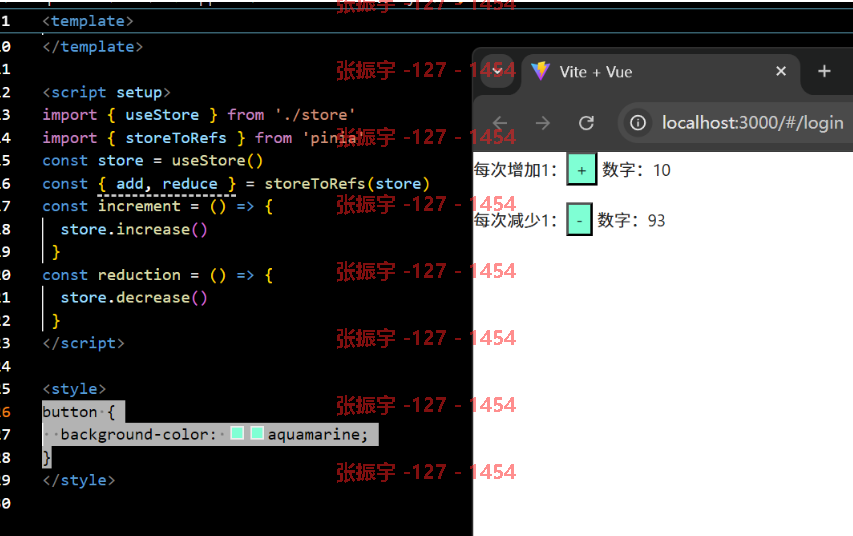Click 'storeToRefs(store)' call
This screenshot has height=536, width=853.
click(347, 183)
